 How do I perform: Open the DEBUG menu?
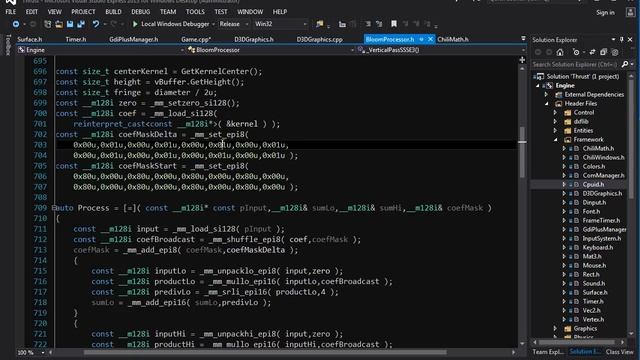point(141,12)
